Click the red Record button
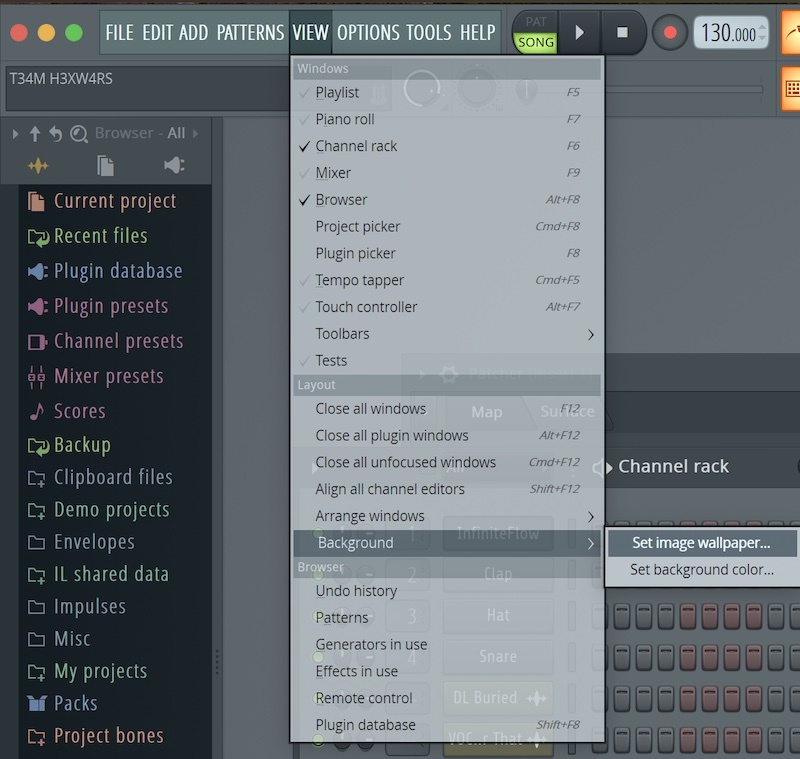The height and width of the screenshot is (759, 800). tap(670, 33)
